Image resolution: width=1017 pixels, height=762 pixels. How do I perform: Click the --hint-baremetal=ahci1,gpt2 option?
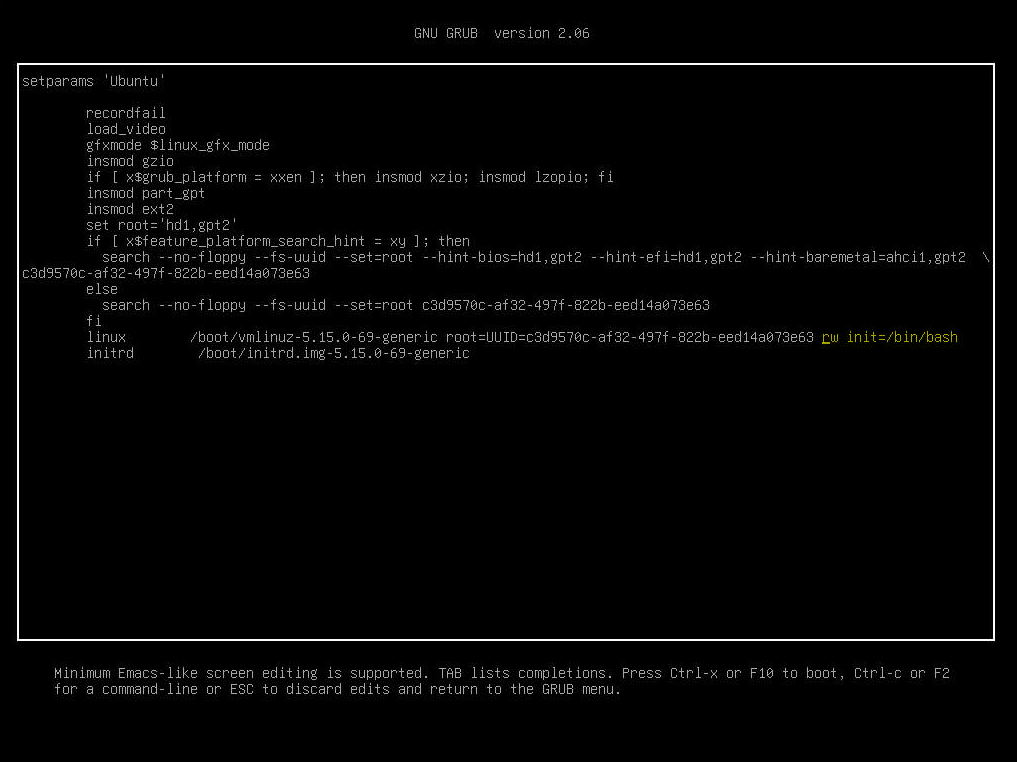coord(857,257)
